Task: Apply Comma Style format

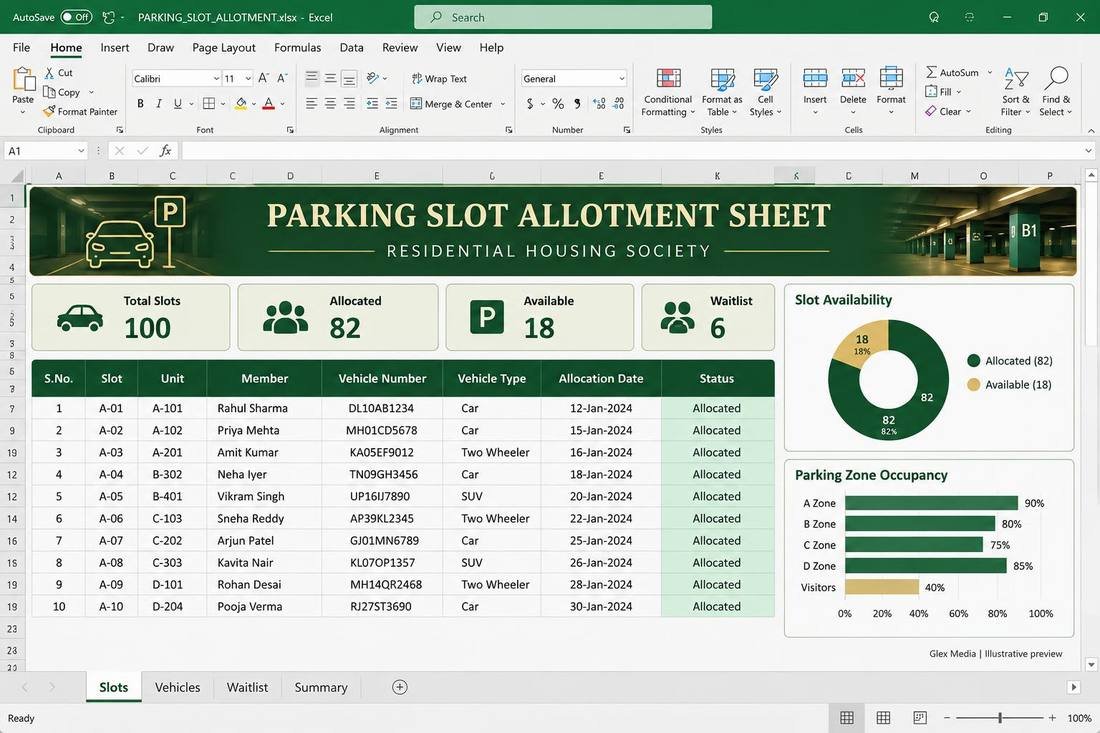Action: 577,104
